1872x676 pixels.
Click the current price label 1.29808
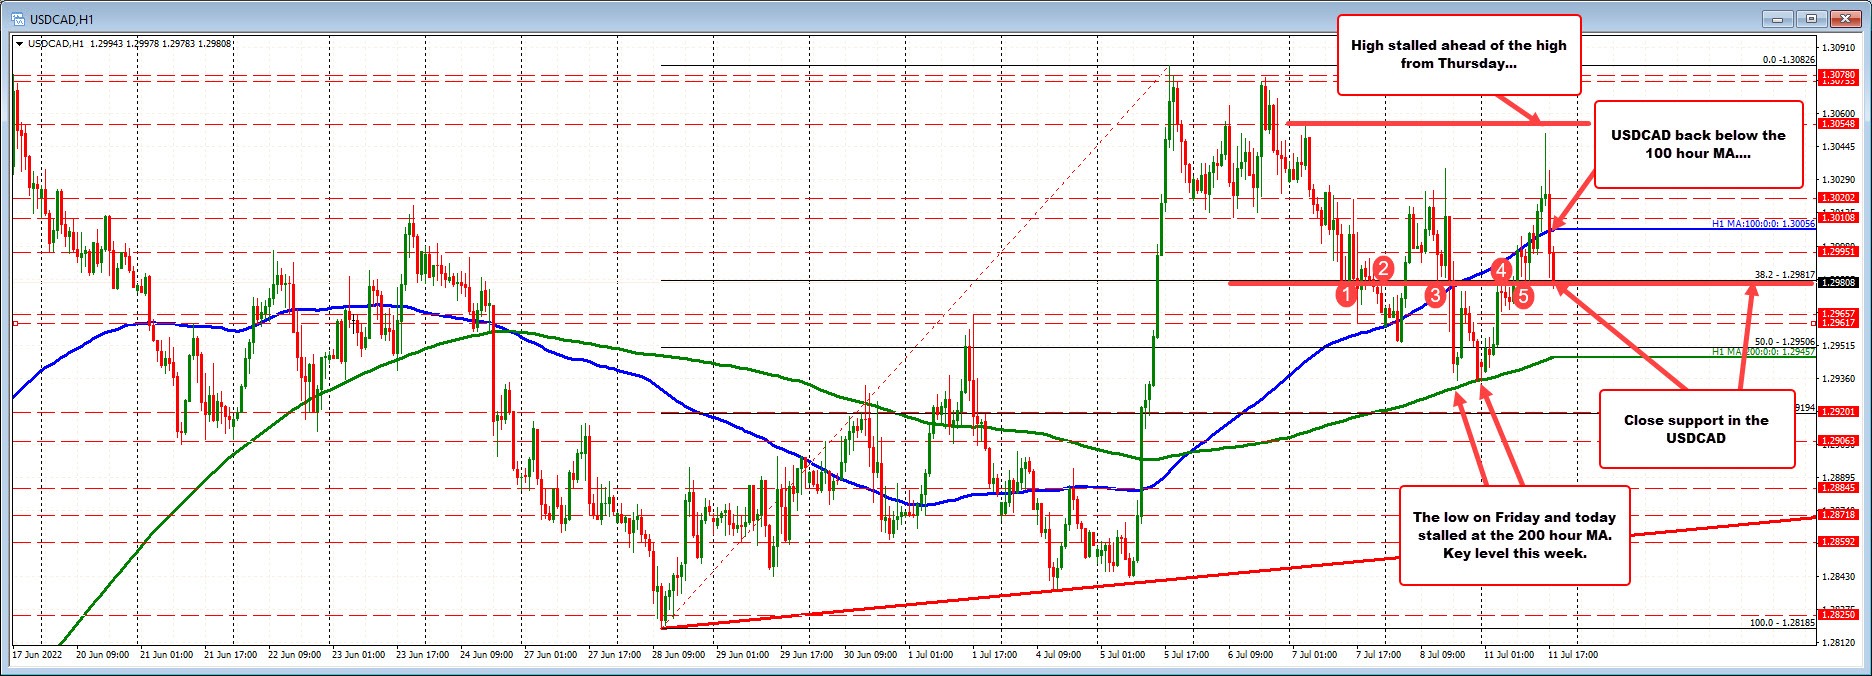pyautogui.click(x=1838, y=283)
